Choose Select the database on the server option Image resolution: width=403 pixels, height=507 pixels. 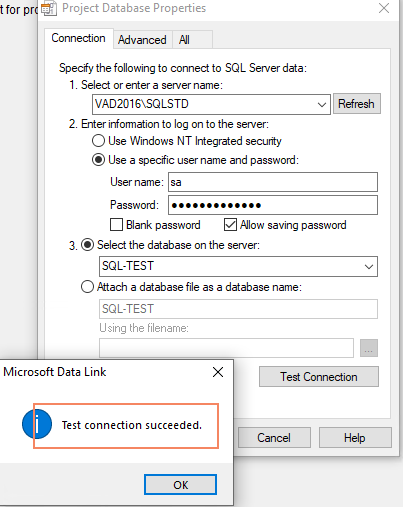[88, 245]
